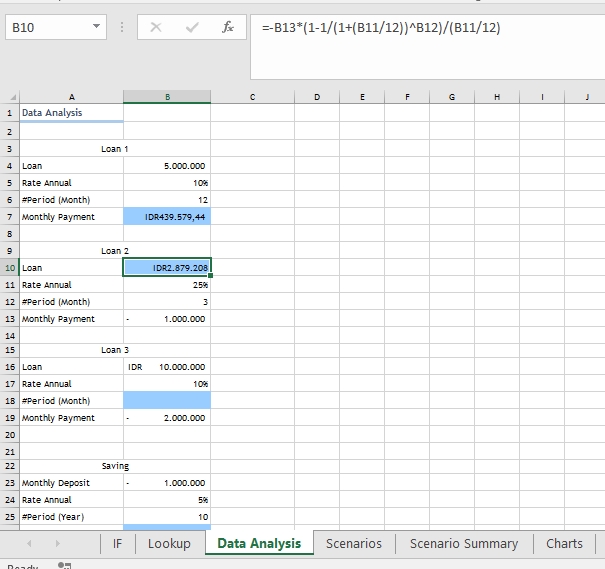
Task: Select row 18 header
Action: tap(10, 401)
